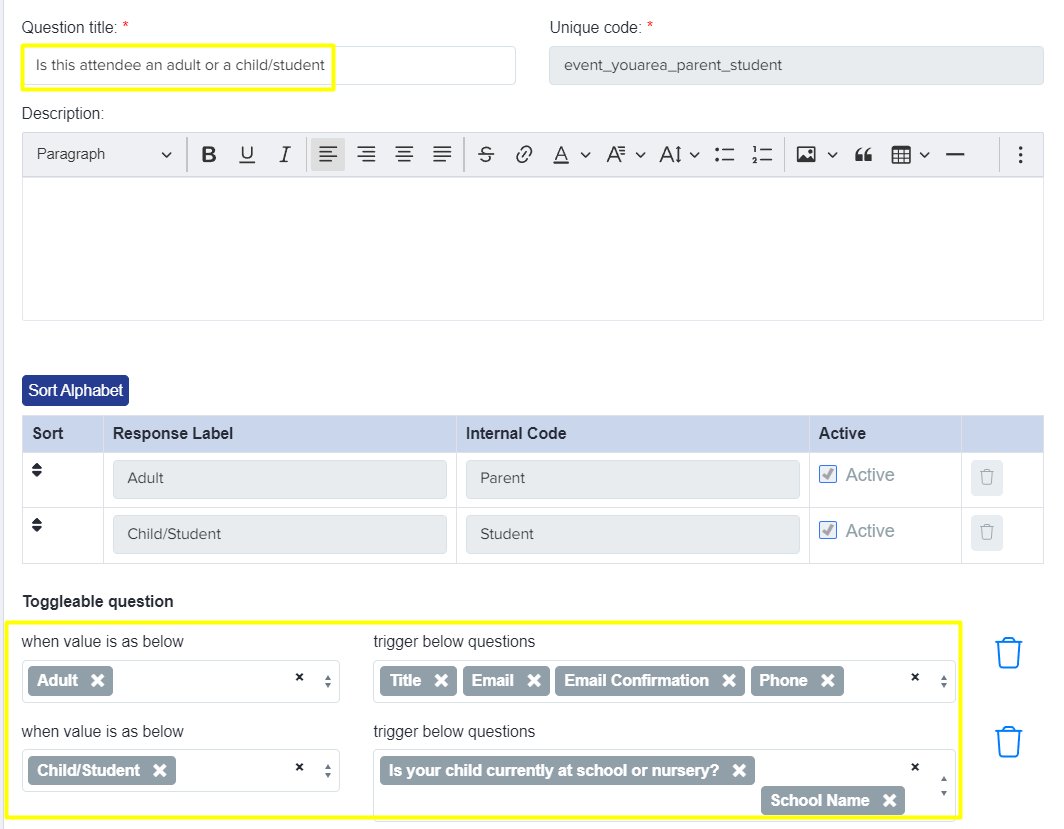1064x829 pixels.
Task: Insert horizontal line in description
Action: [954, 155]
